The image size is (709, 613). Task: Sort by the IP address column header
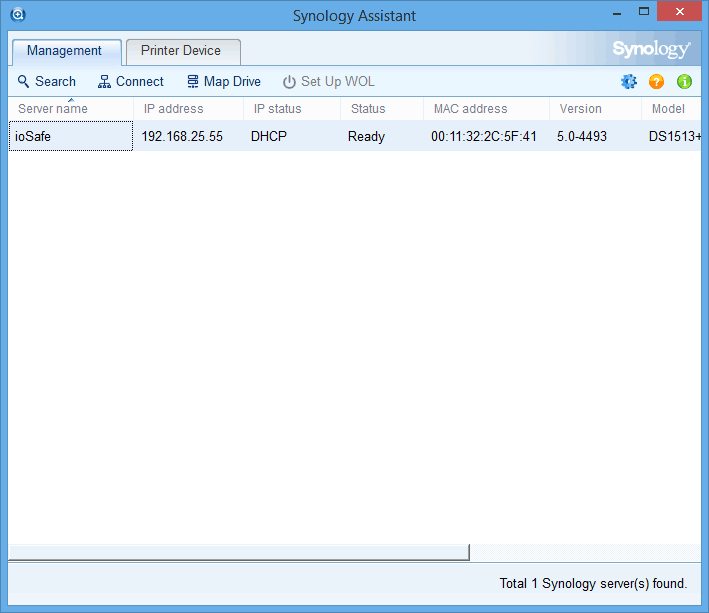click(189, 109)
